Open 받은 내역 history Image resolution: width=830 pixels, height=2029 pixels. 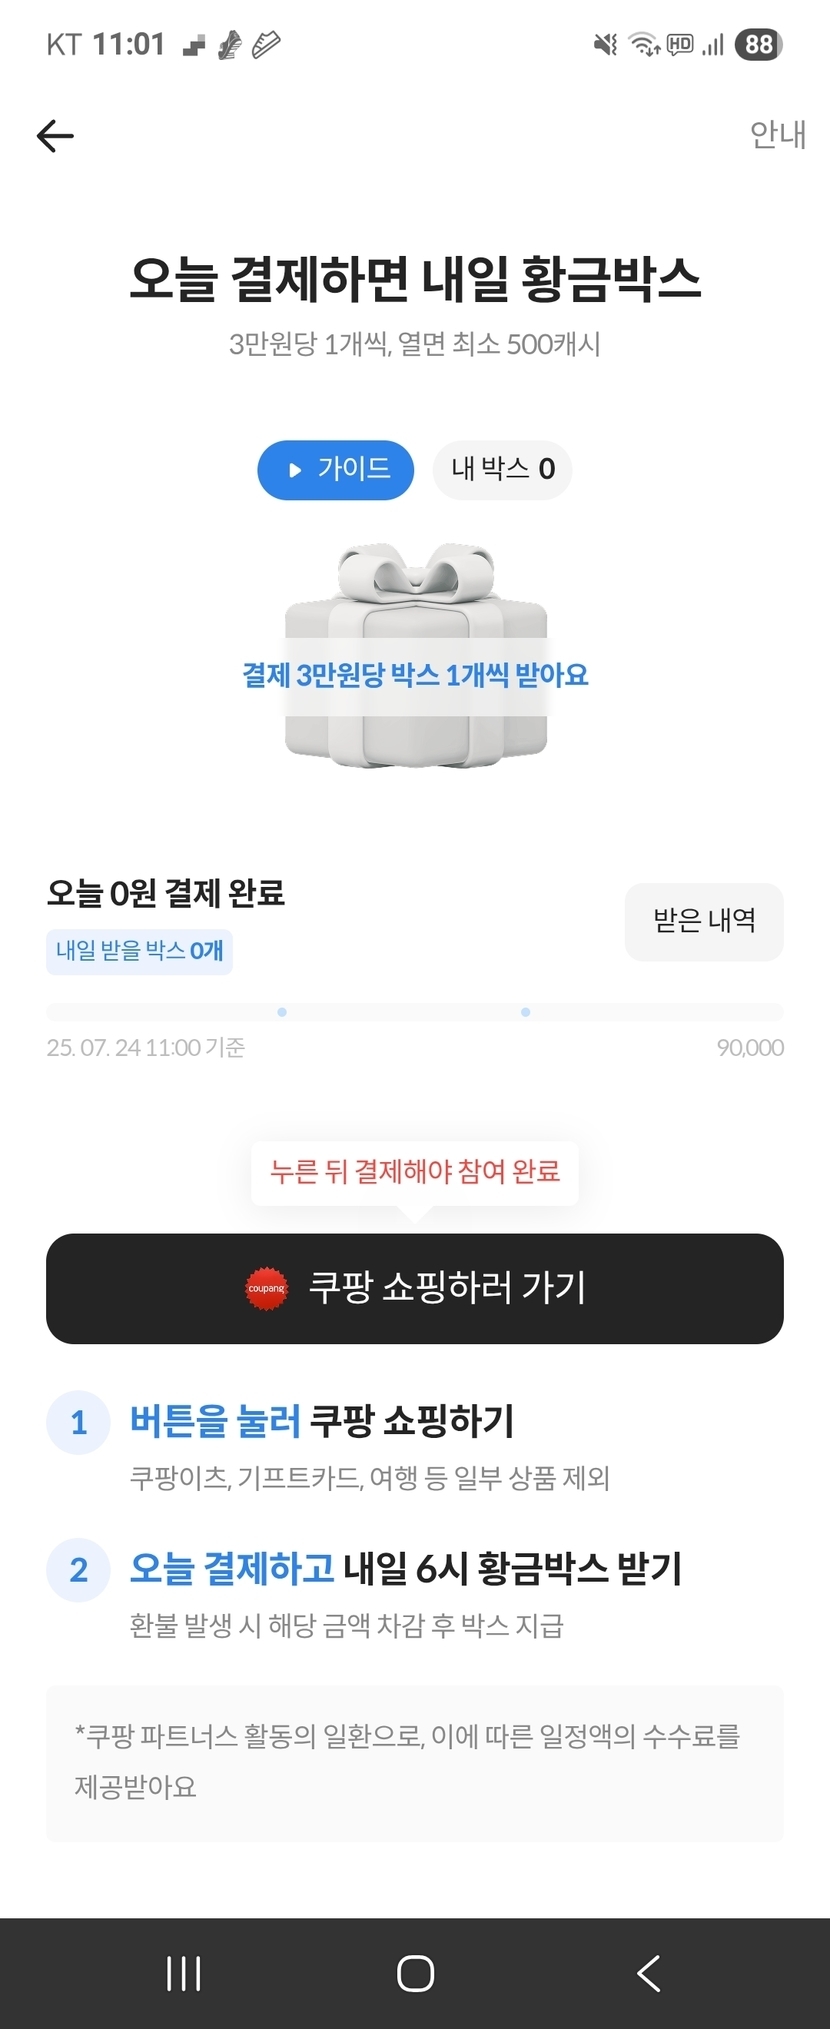coord(704,921)
